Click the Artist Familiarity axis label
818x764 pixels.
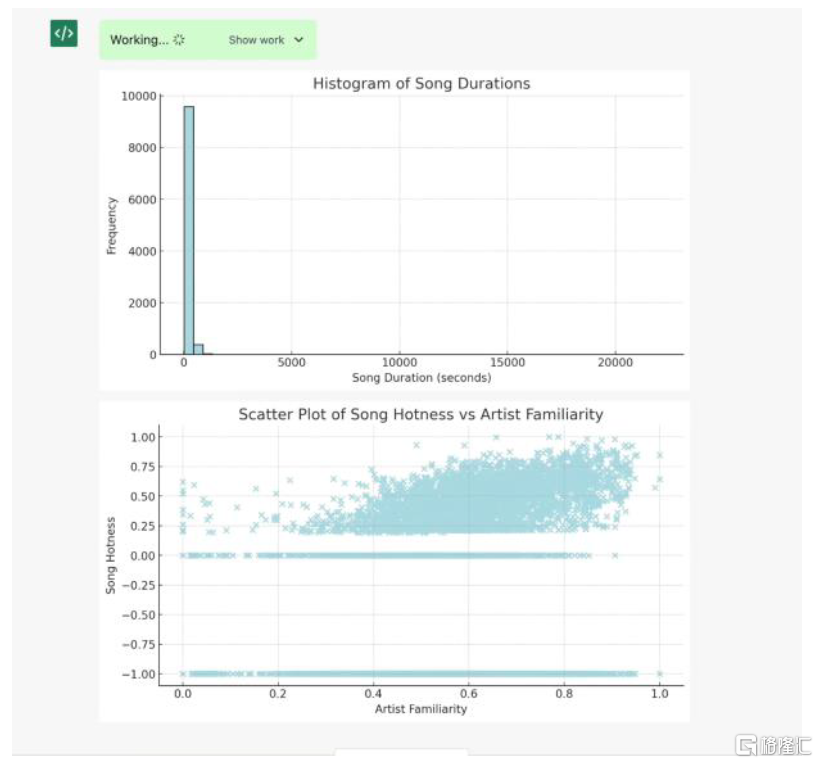[x=420, y=709]
